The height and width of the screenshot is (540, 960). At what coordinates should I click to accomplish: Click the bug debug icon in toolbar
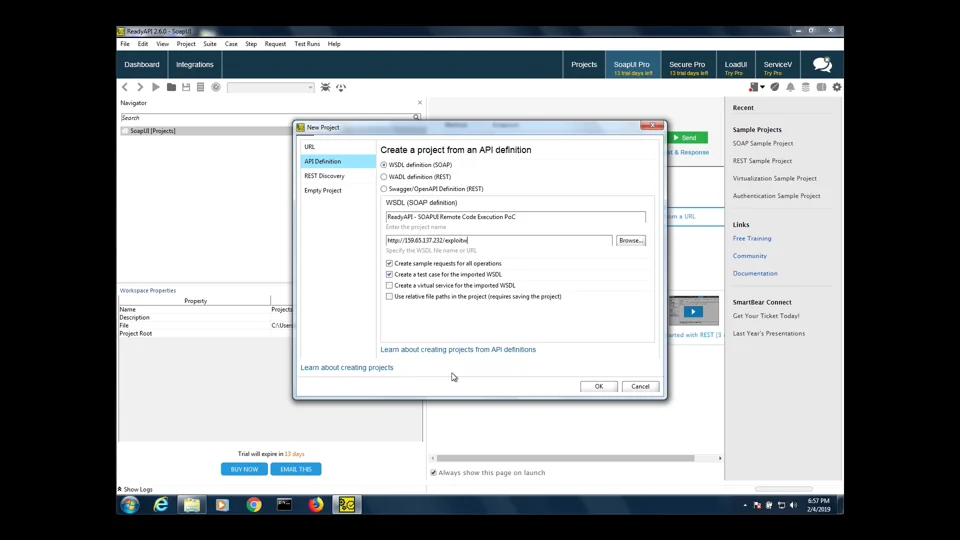326,88
